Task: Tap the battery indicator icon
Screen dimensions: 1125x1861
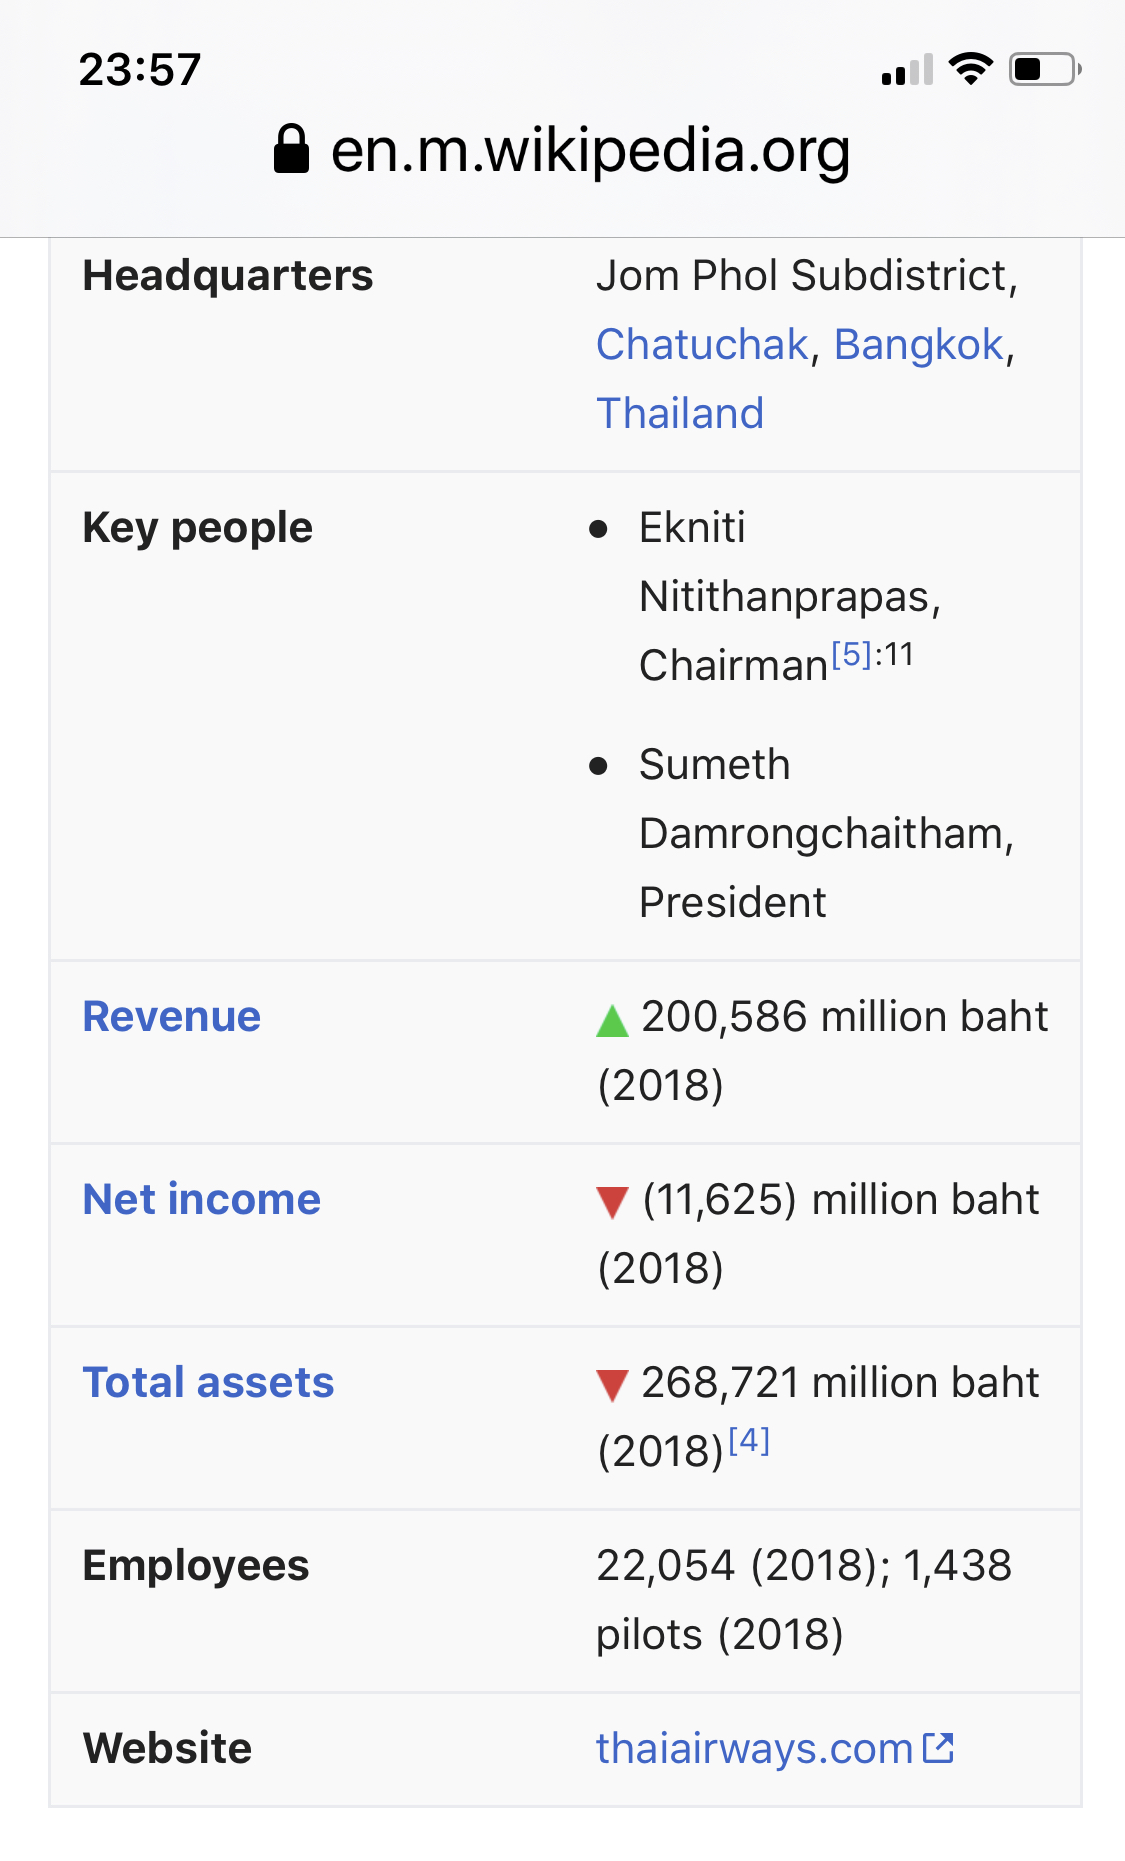Action: (1044, 69)
